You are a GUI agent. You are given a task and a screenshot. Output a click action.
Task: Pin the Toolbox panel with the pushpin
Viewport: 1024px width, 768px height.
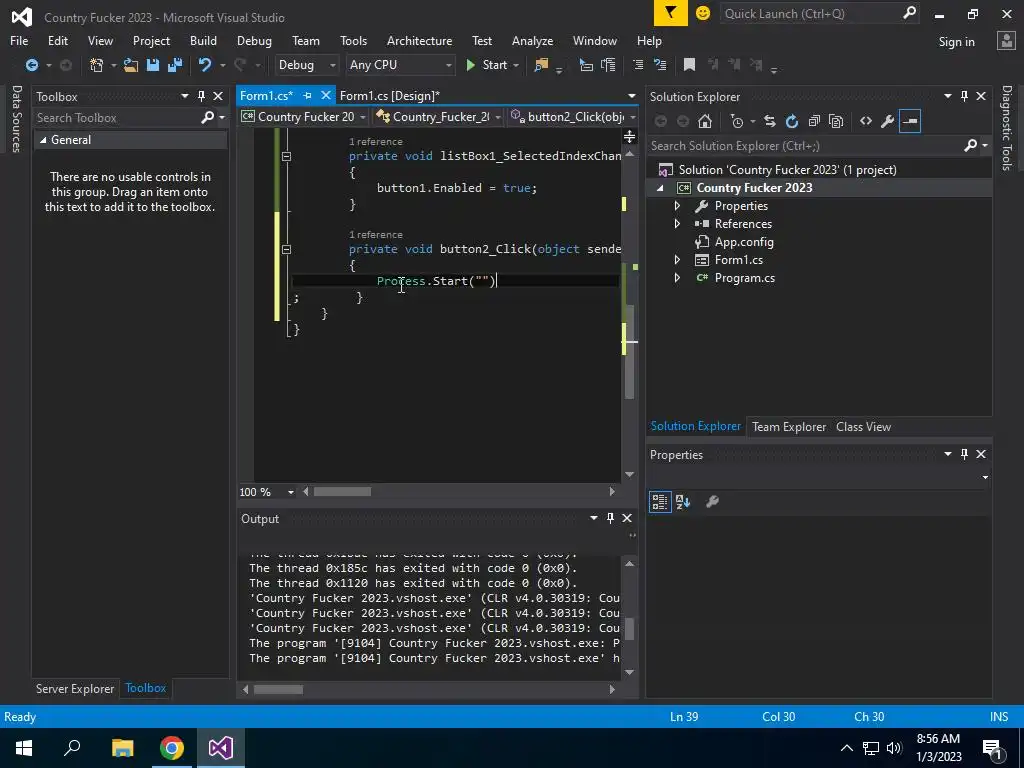[201, 96]
